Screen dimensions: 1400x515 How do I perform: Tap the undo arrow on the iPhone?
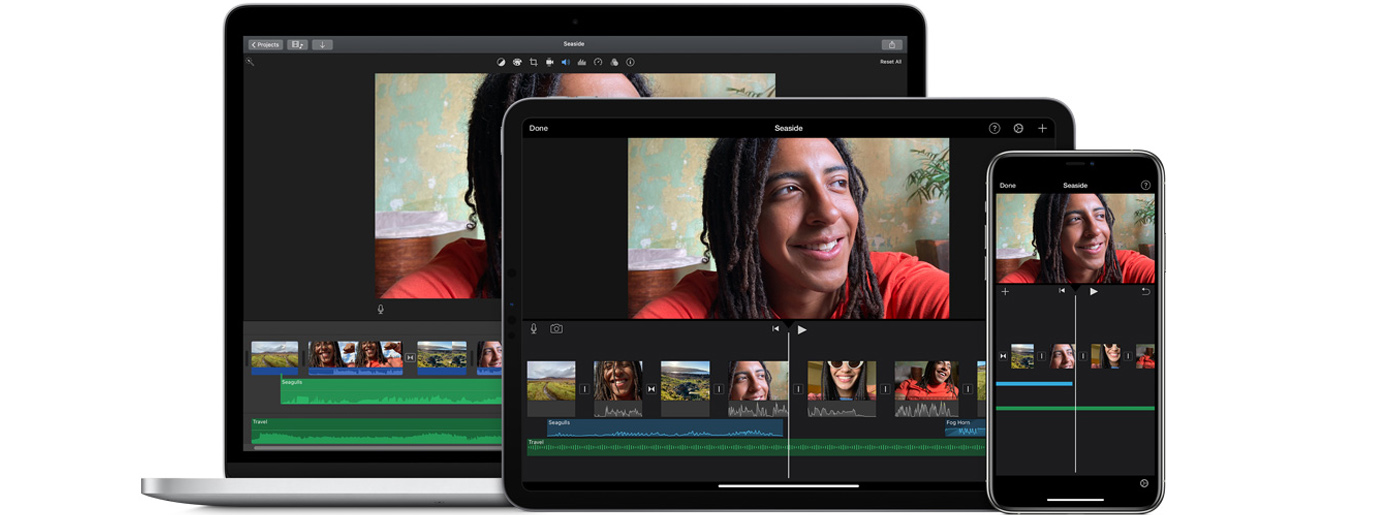point(1145,291)
